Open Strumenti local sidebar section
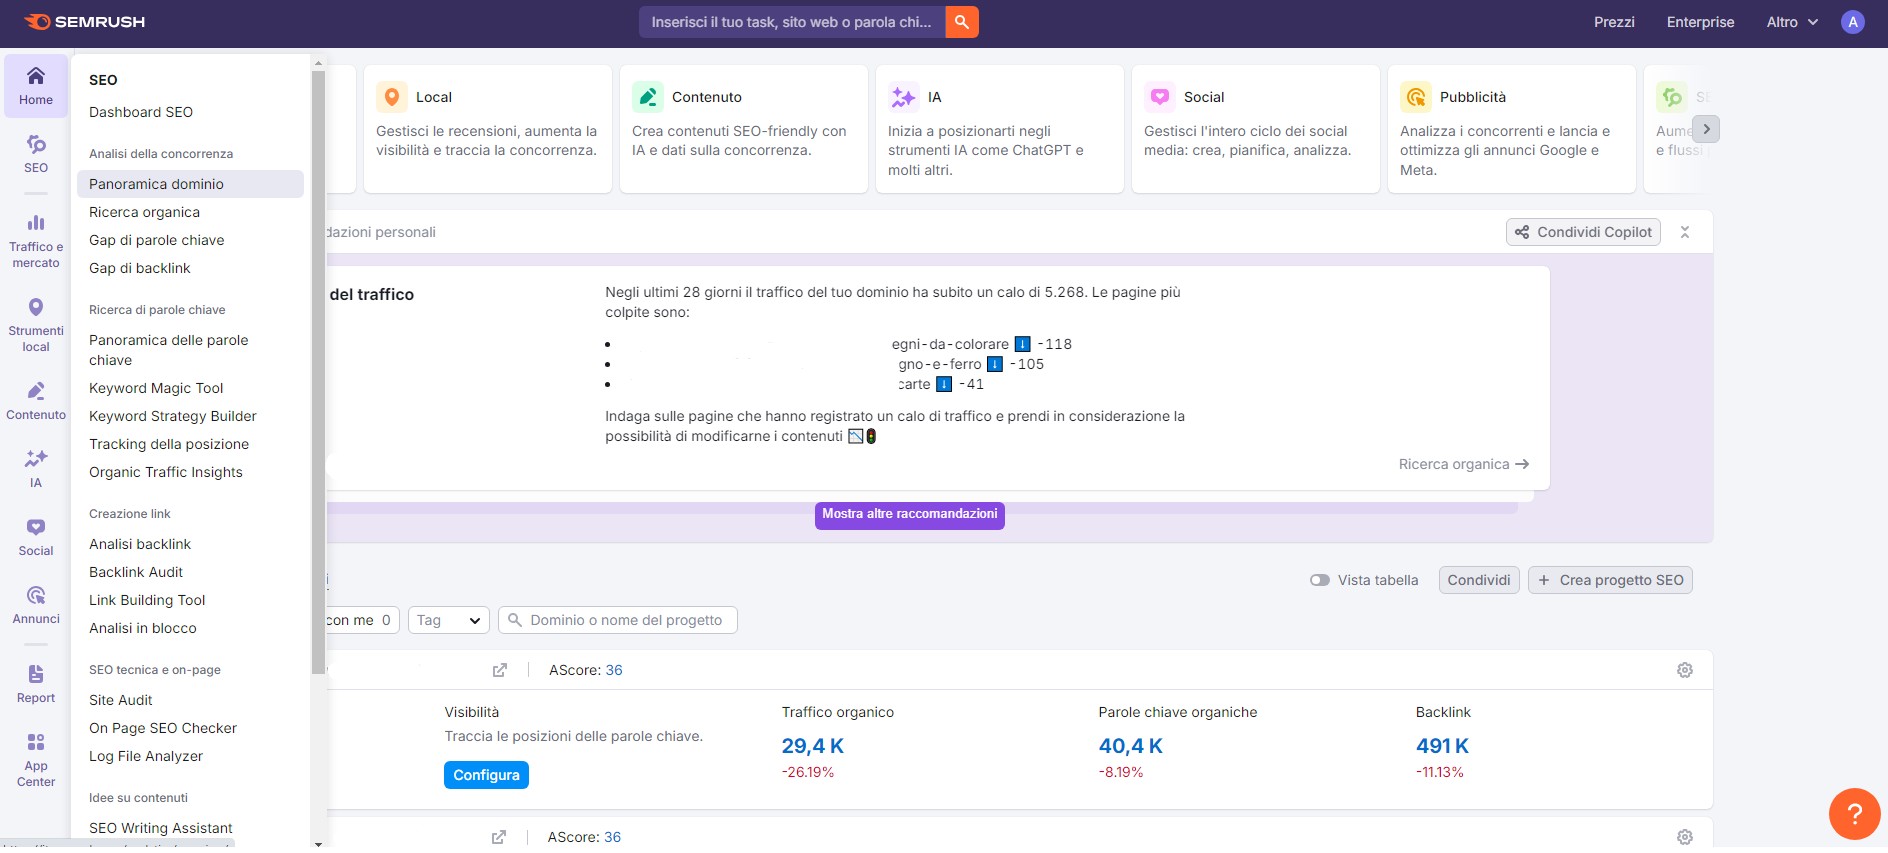 (x=36, y=325)
